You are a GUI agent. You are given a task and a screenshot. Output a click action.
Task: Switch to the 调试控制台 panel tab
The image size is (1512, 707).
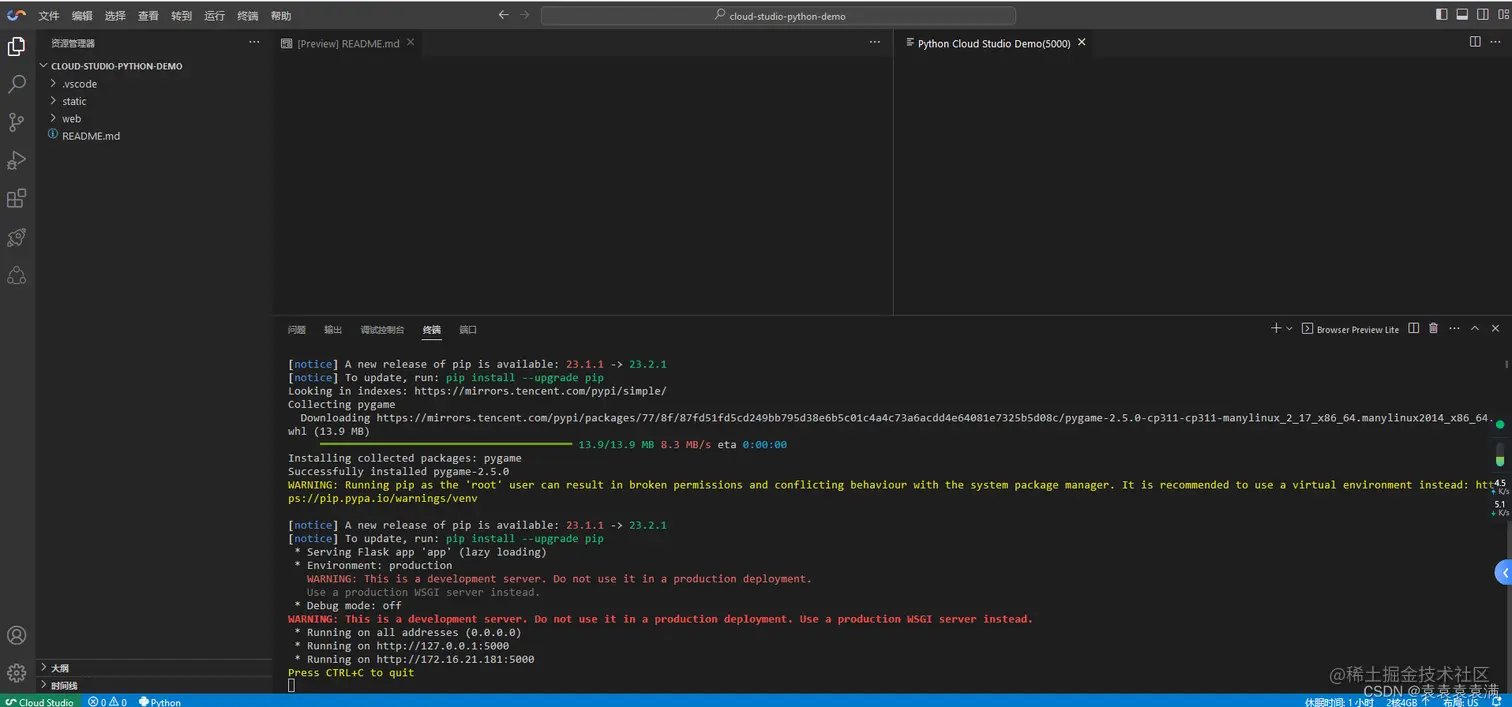(x=382, y=330)
